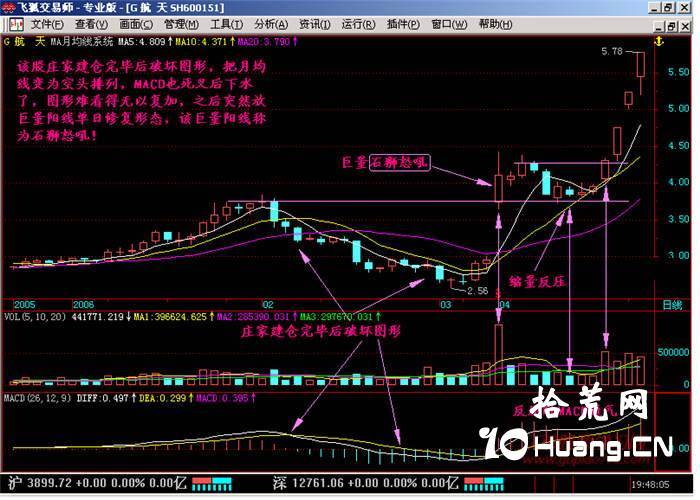
Task: Click the MA2:285390.031 volume average value
Action: (257, 317)
